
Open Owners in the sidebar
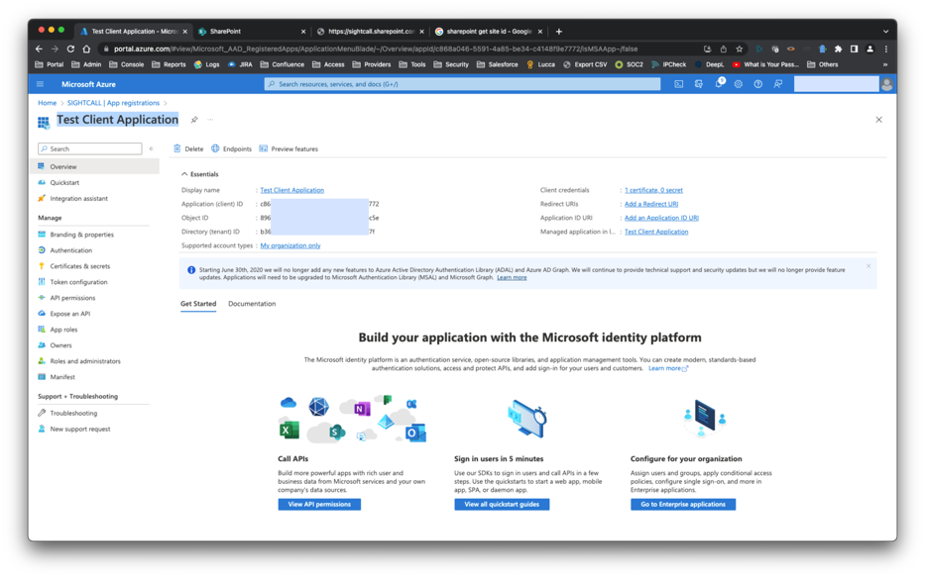[x=61, y=345]
